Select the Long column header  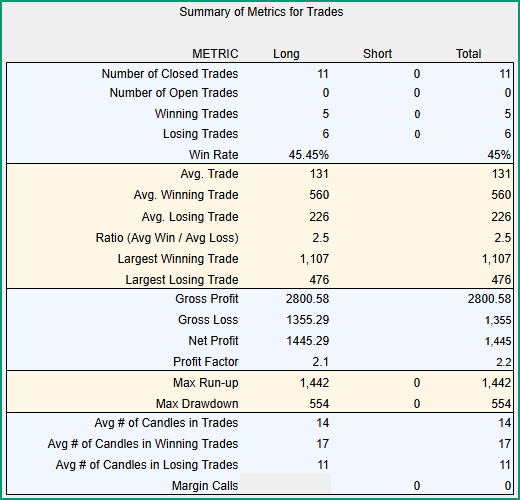[x=286, y=54]
